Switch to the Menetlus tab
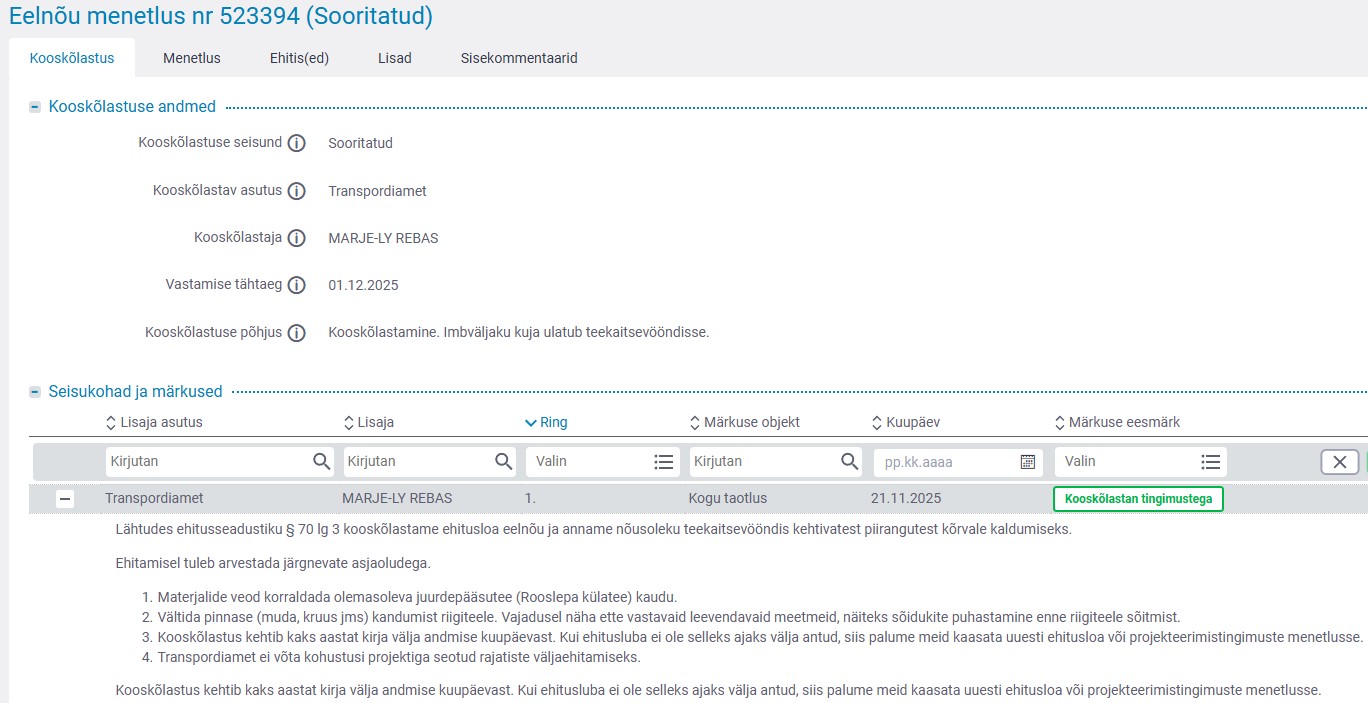 click(192, 58)
